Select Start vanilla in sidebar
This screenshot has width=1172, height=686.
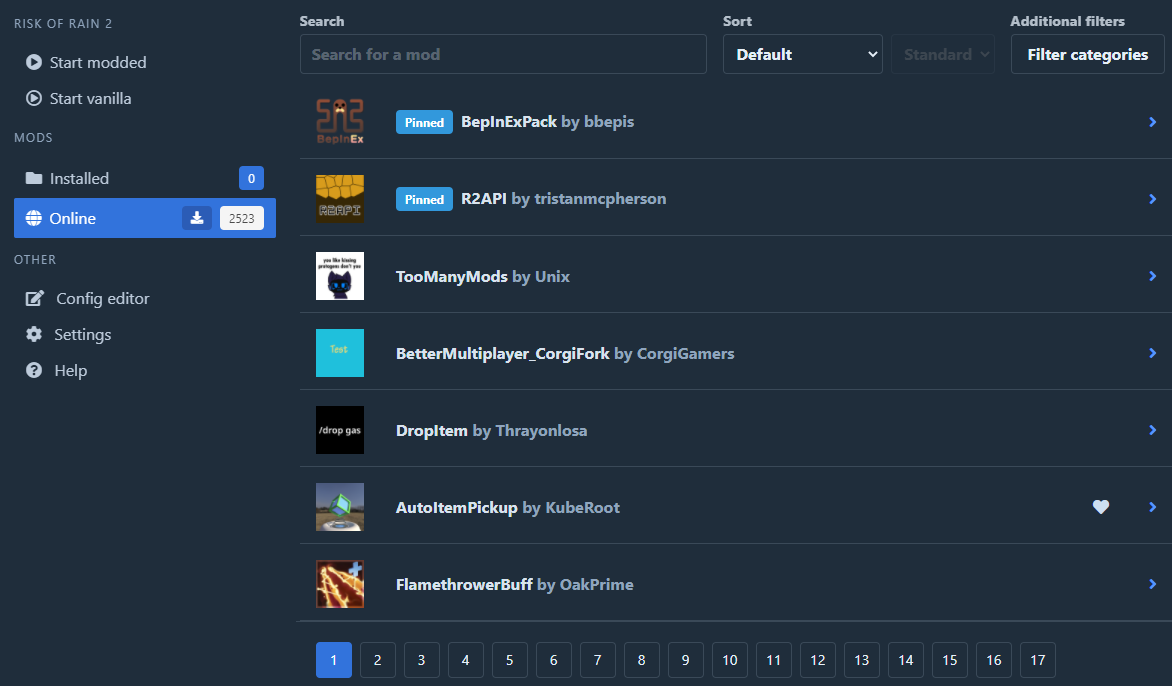(144, 98)
